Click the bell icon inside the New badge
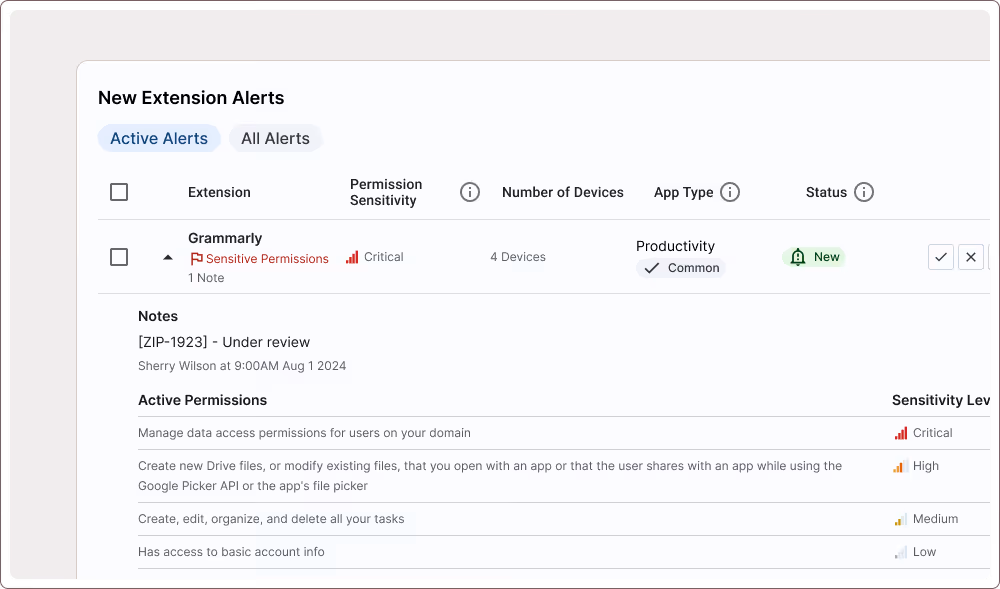This screenshot has width=1000, height=589. (798, 256)
